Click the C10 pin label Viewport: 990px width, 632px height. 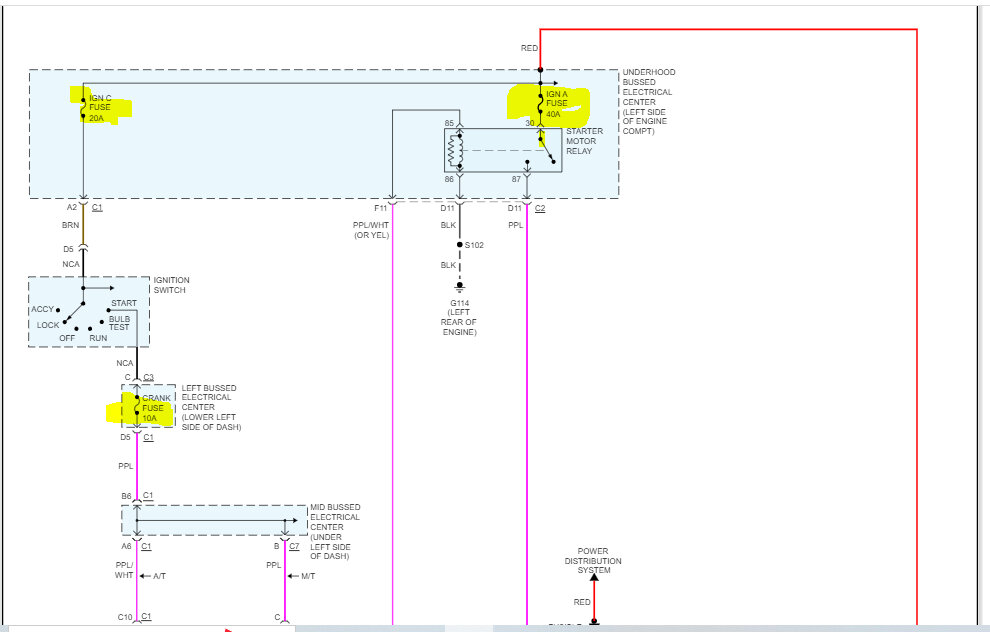[x=125, y=617]
